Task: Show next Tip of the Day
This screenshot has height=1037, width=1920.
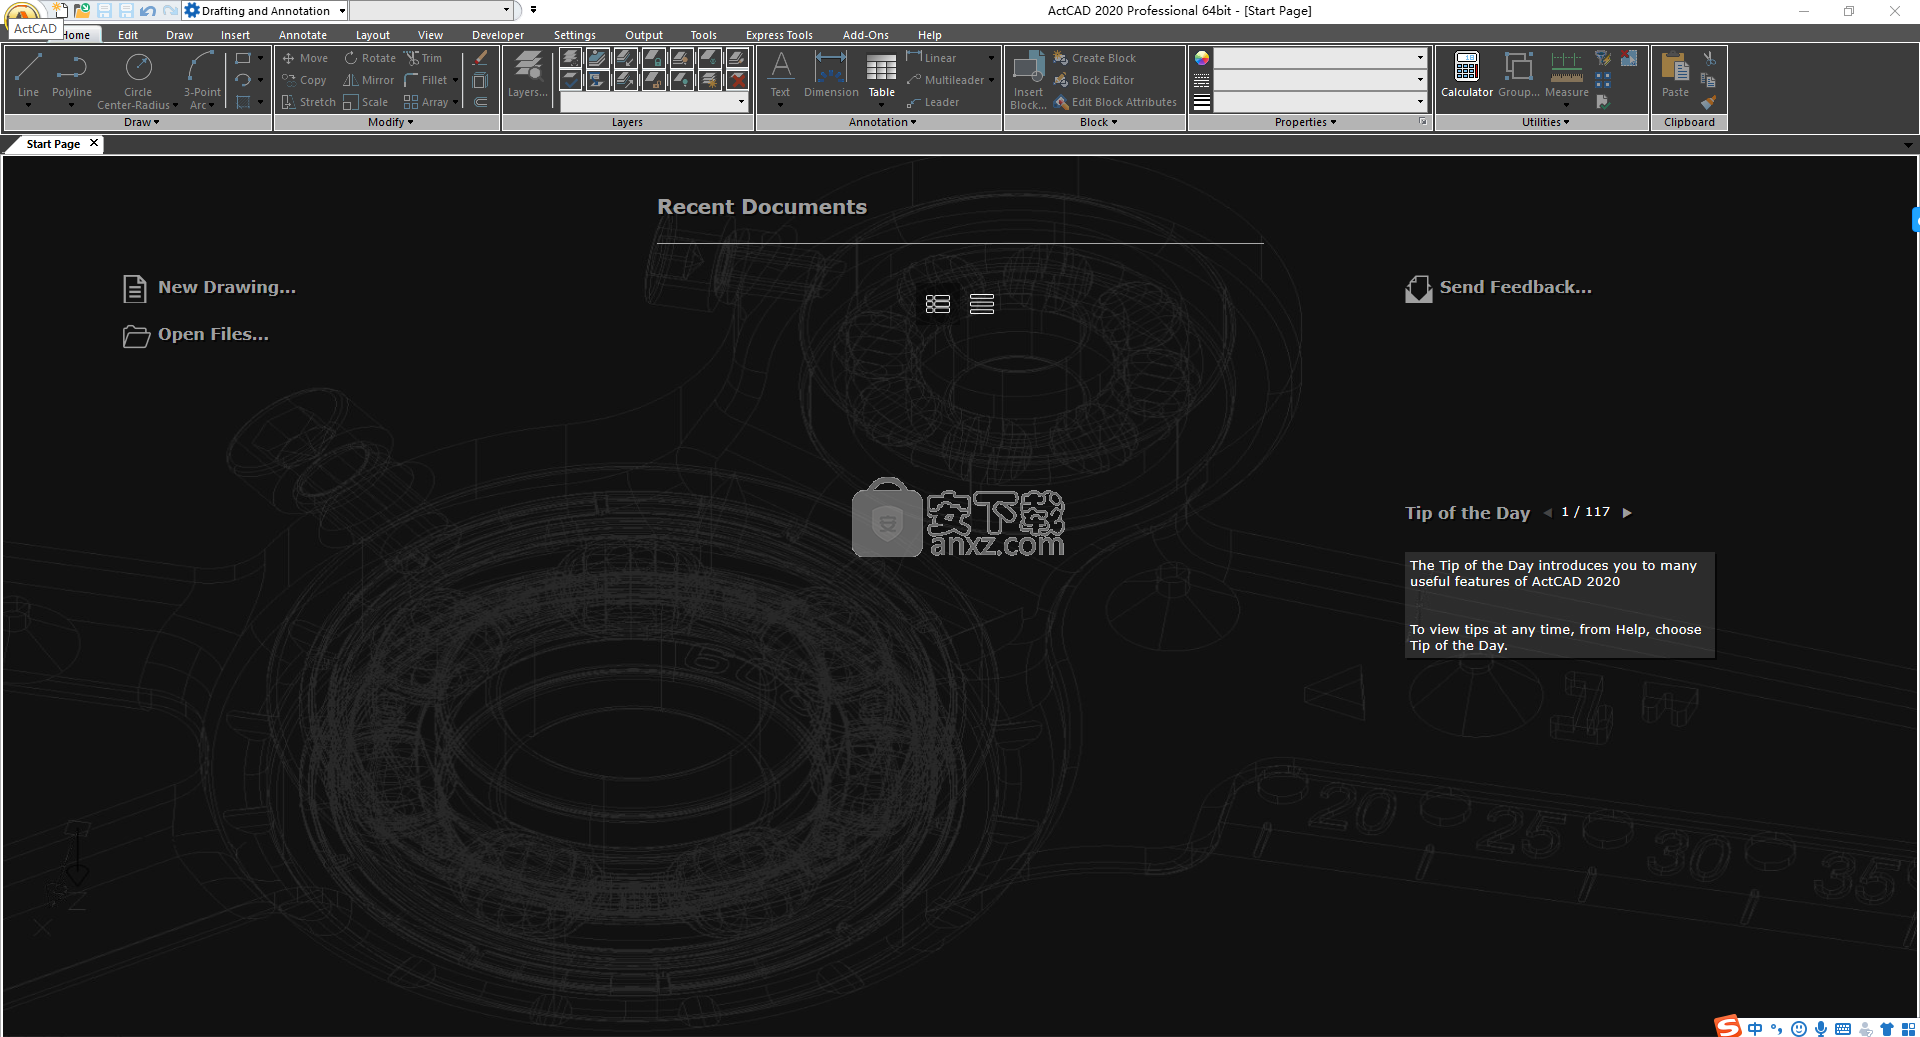Action: pos(1627,513)
